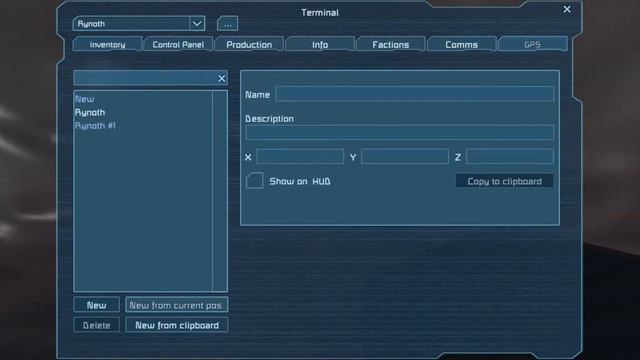This screenshot has width=640, height=360.
Task: Expand the Rynoth grid dropdown
Action: click(x=197, y=24)
